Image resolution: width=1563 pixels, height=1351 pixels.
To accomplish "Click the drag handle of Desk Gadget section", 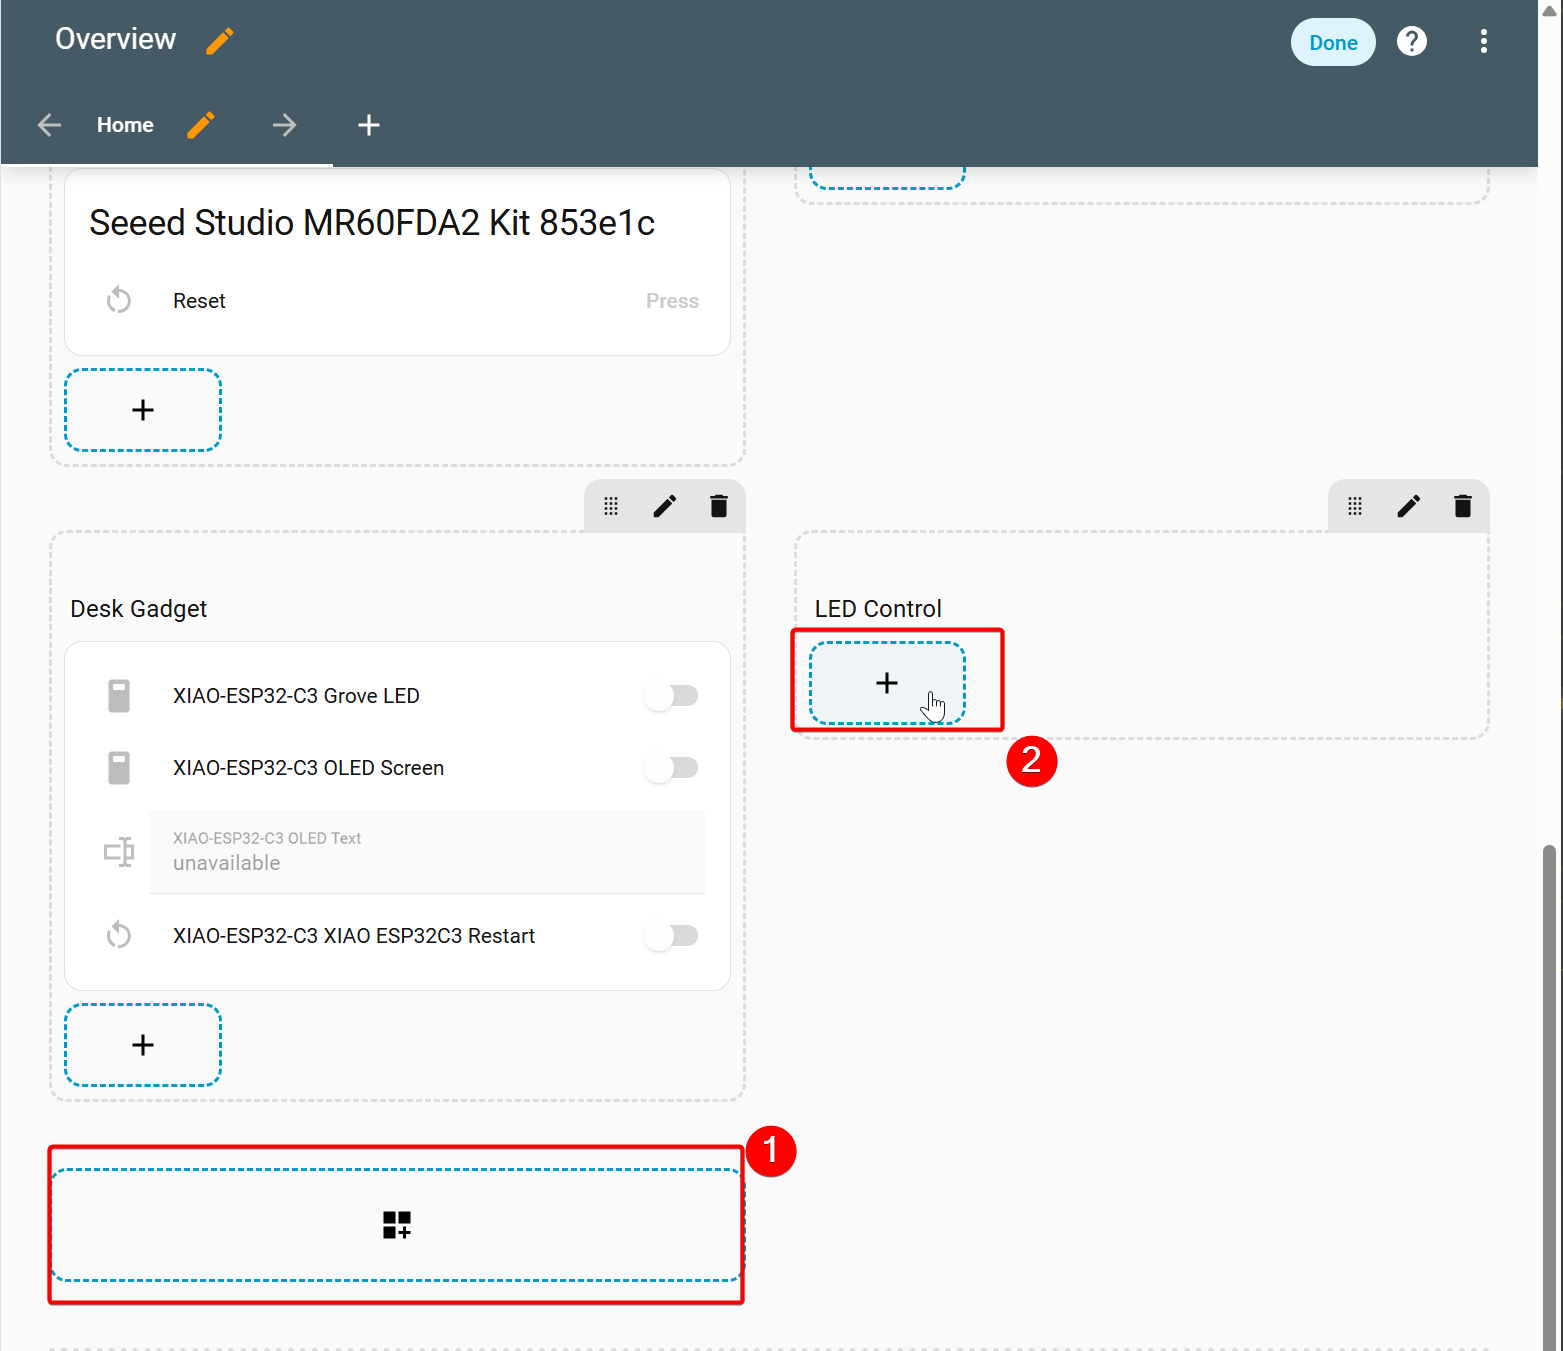I will (611, 507).
